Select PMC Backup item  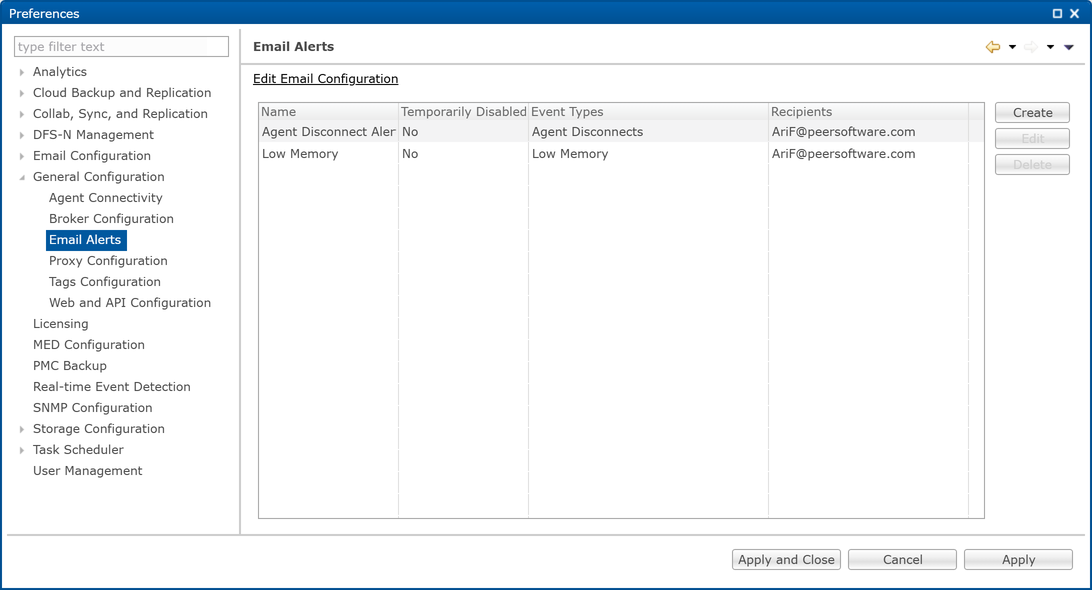coord(70,366)
